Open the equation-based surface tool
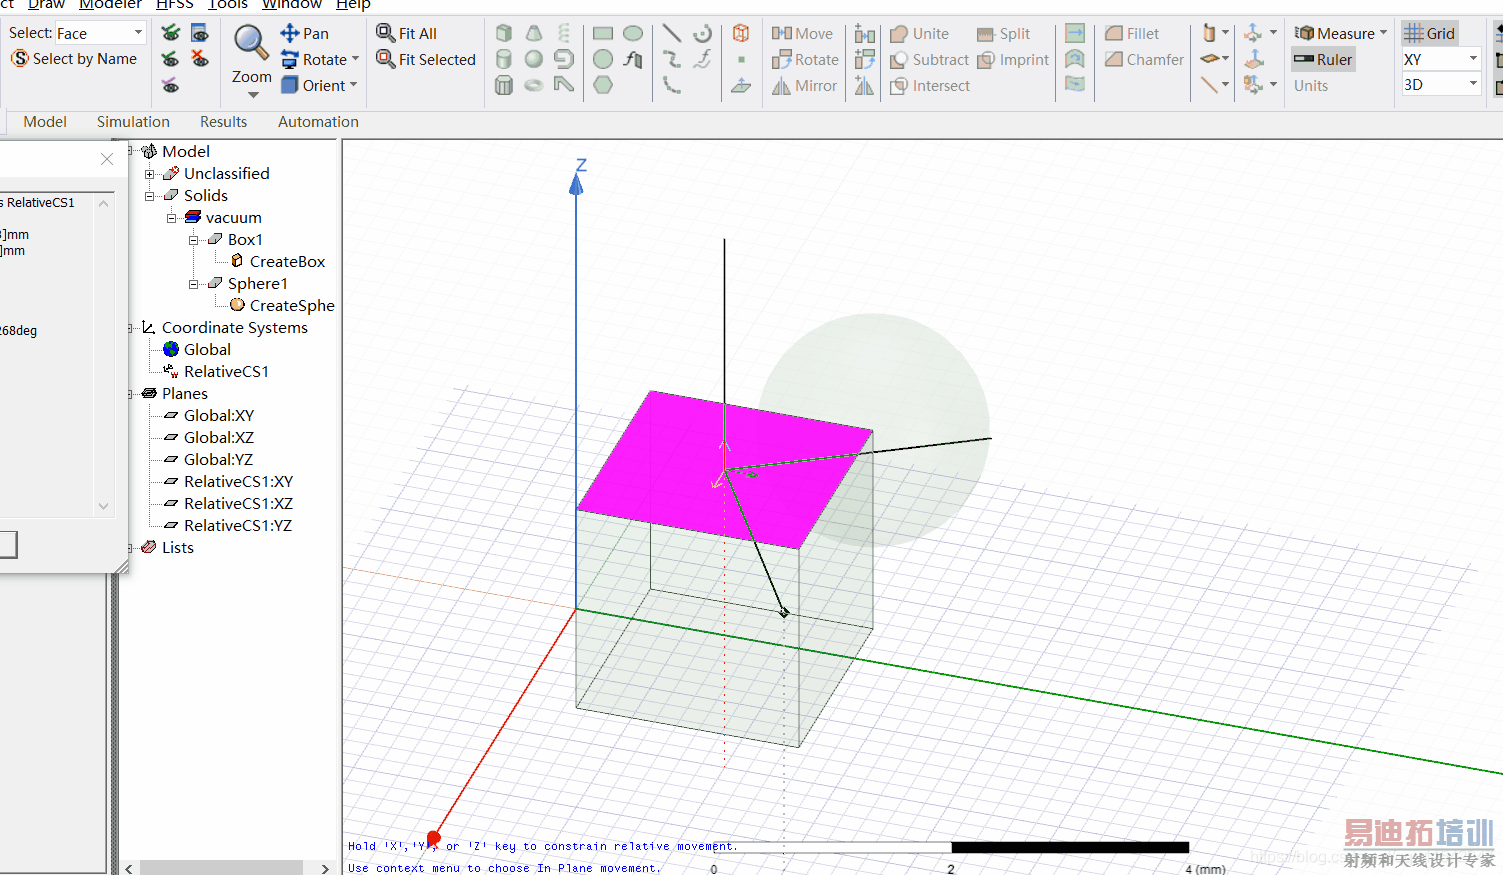Viewport: 1503px width, 875px height. coord(633,59)
